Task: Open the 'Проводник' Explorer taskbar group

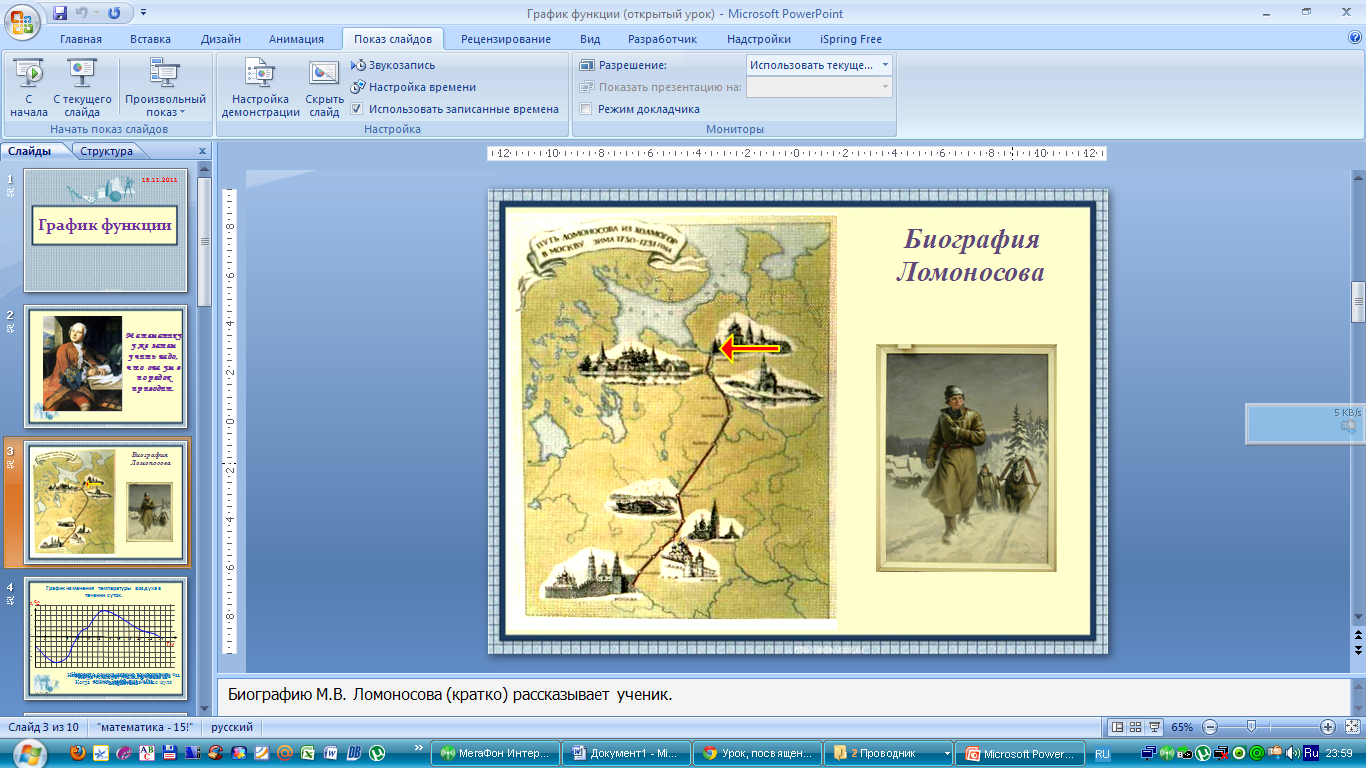Action: (x=887, y=753)
